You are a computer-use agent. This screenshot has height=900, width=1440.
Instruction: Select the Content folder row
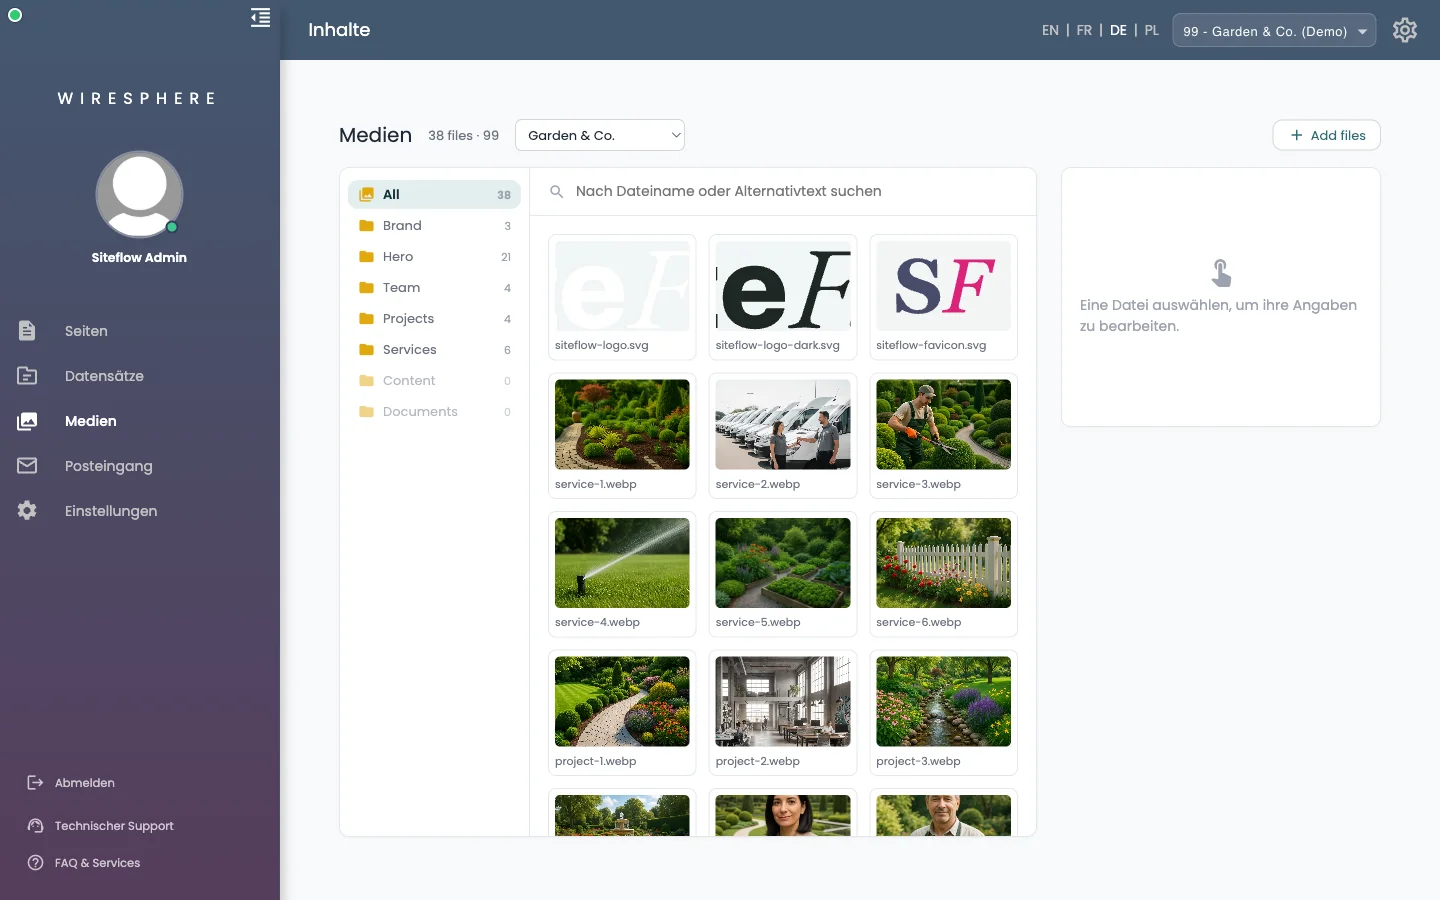[x=434, y=381]
